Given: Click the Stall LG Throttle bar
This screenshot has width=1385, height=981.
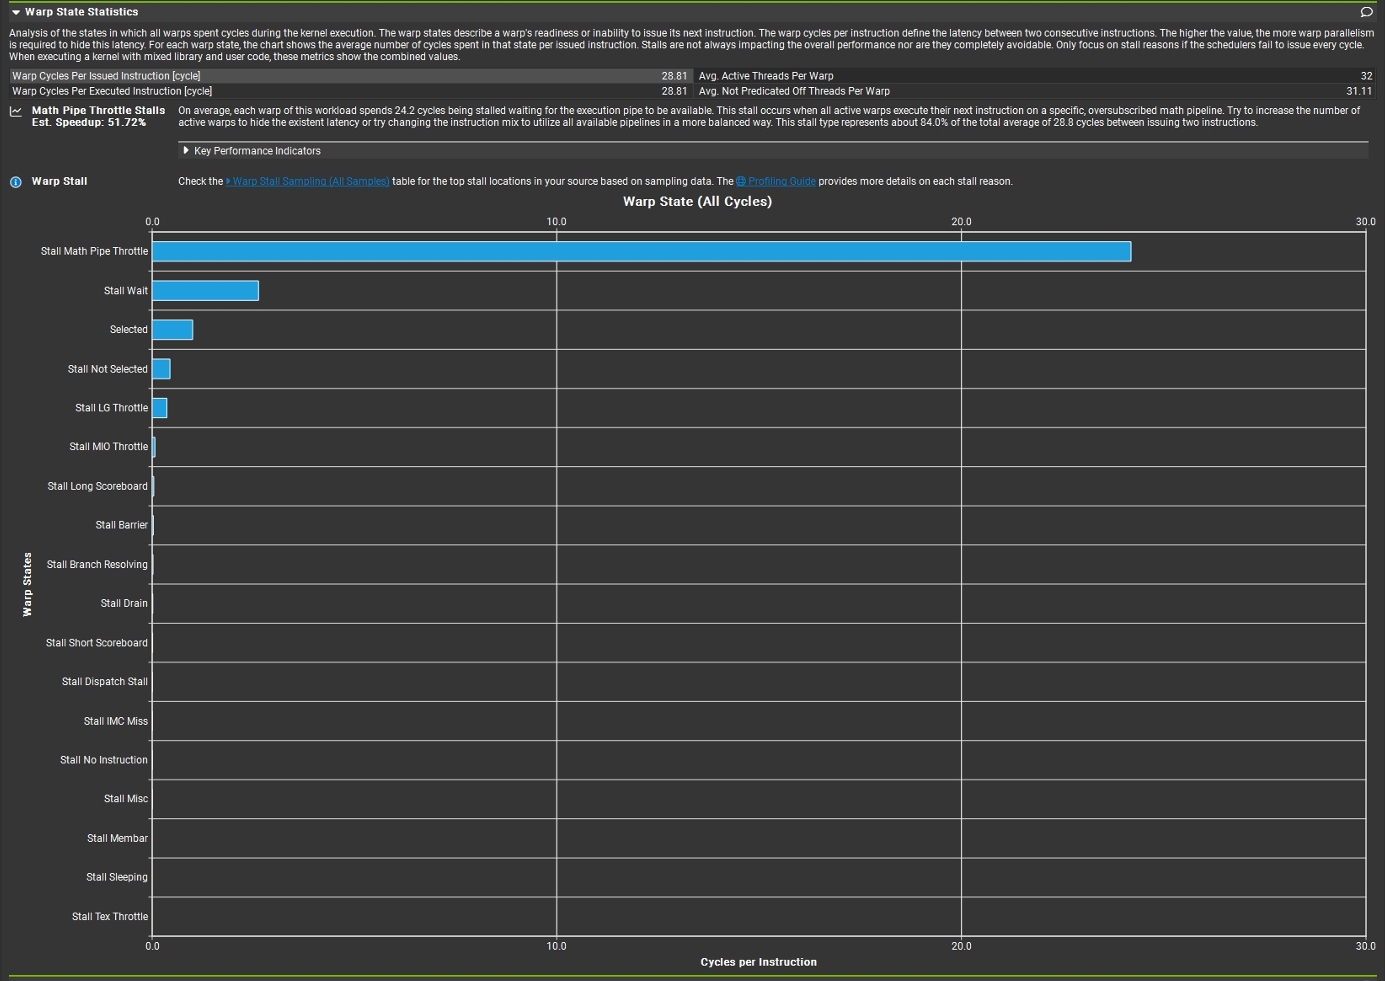Looking at the screenshot, I should pyautogui.click(x=159, y=408).
